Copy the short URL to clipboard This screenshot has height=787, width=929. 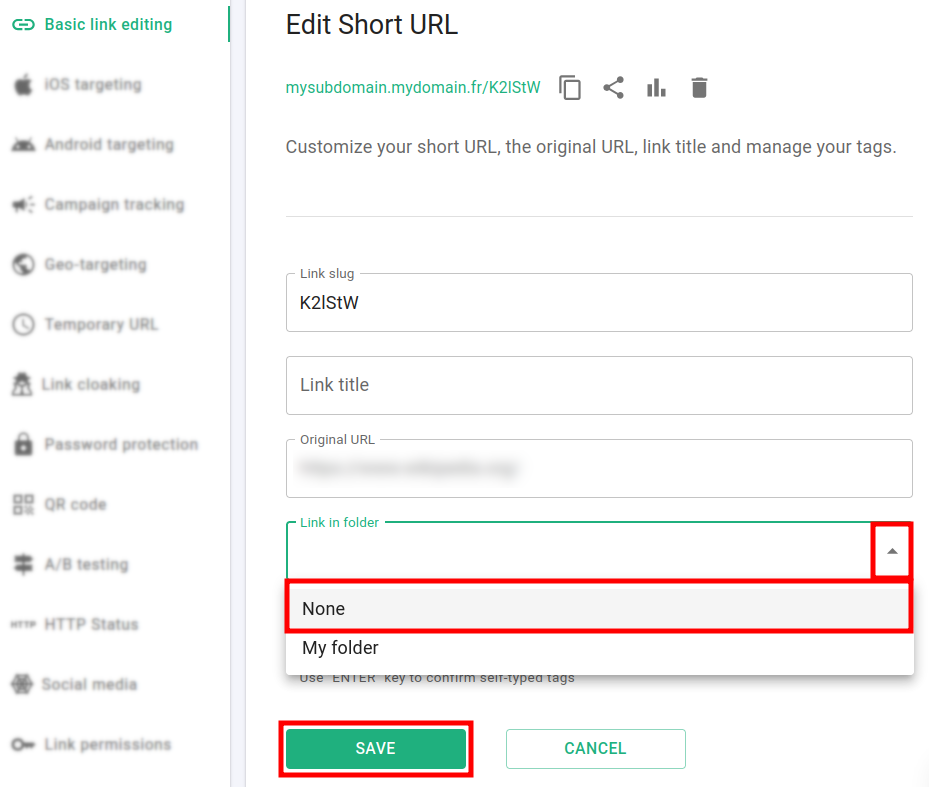[570, 88]
